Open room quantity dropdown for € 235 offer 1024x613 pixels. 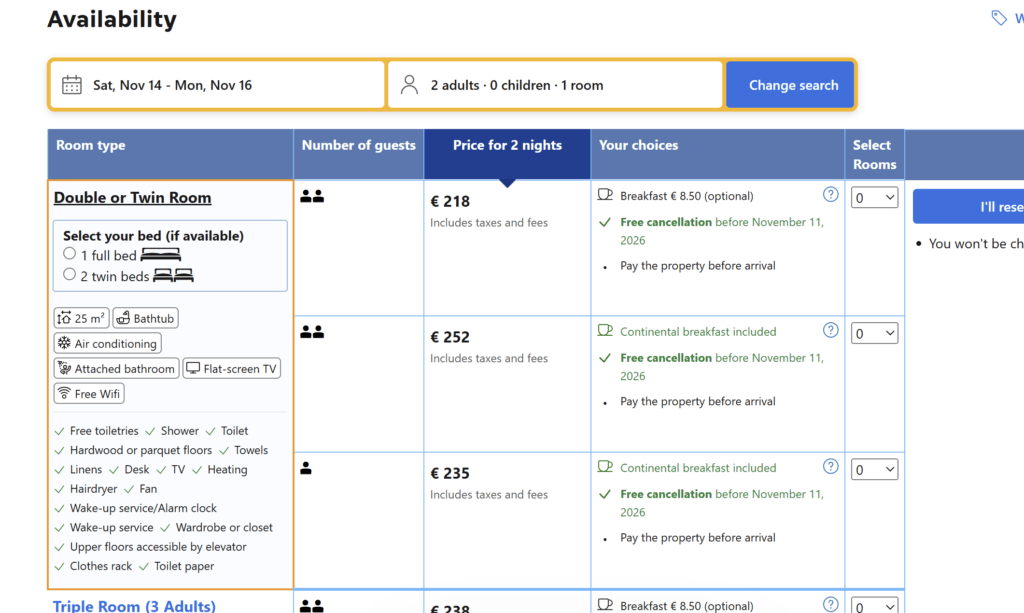click(x=875, y=470)
